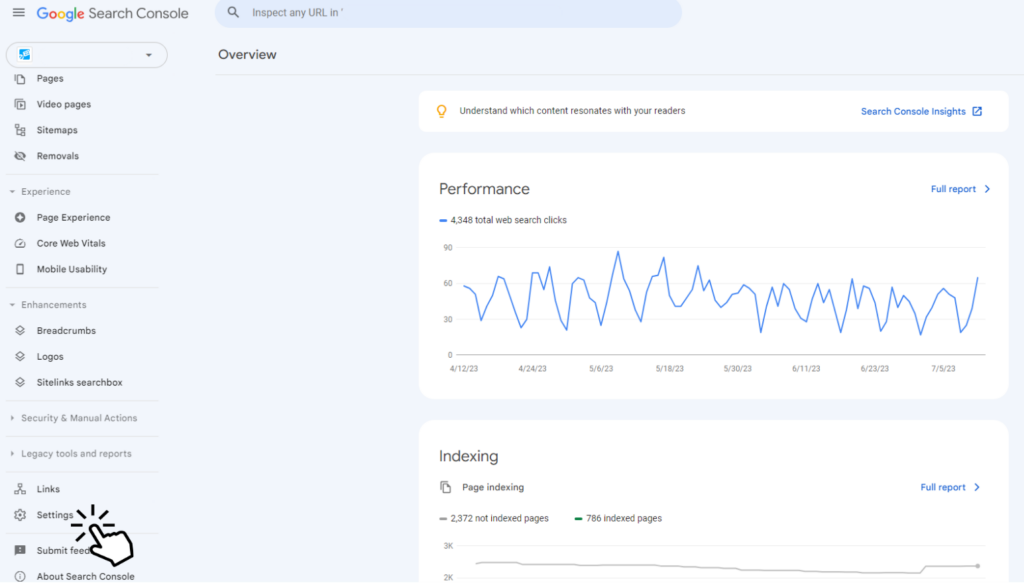The image size is (1024, 587).
Task: View the Breadcrumbs enhancement report
Action: (60, 330)
